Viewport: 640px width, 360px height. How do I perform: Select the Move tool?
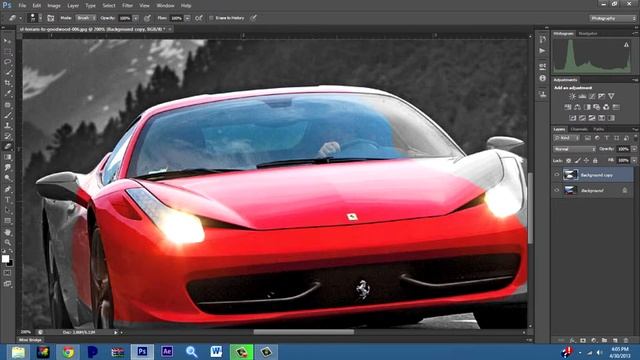[x=7, y=41]
